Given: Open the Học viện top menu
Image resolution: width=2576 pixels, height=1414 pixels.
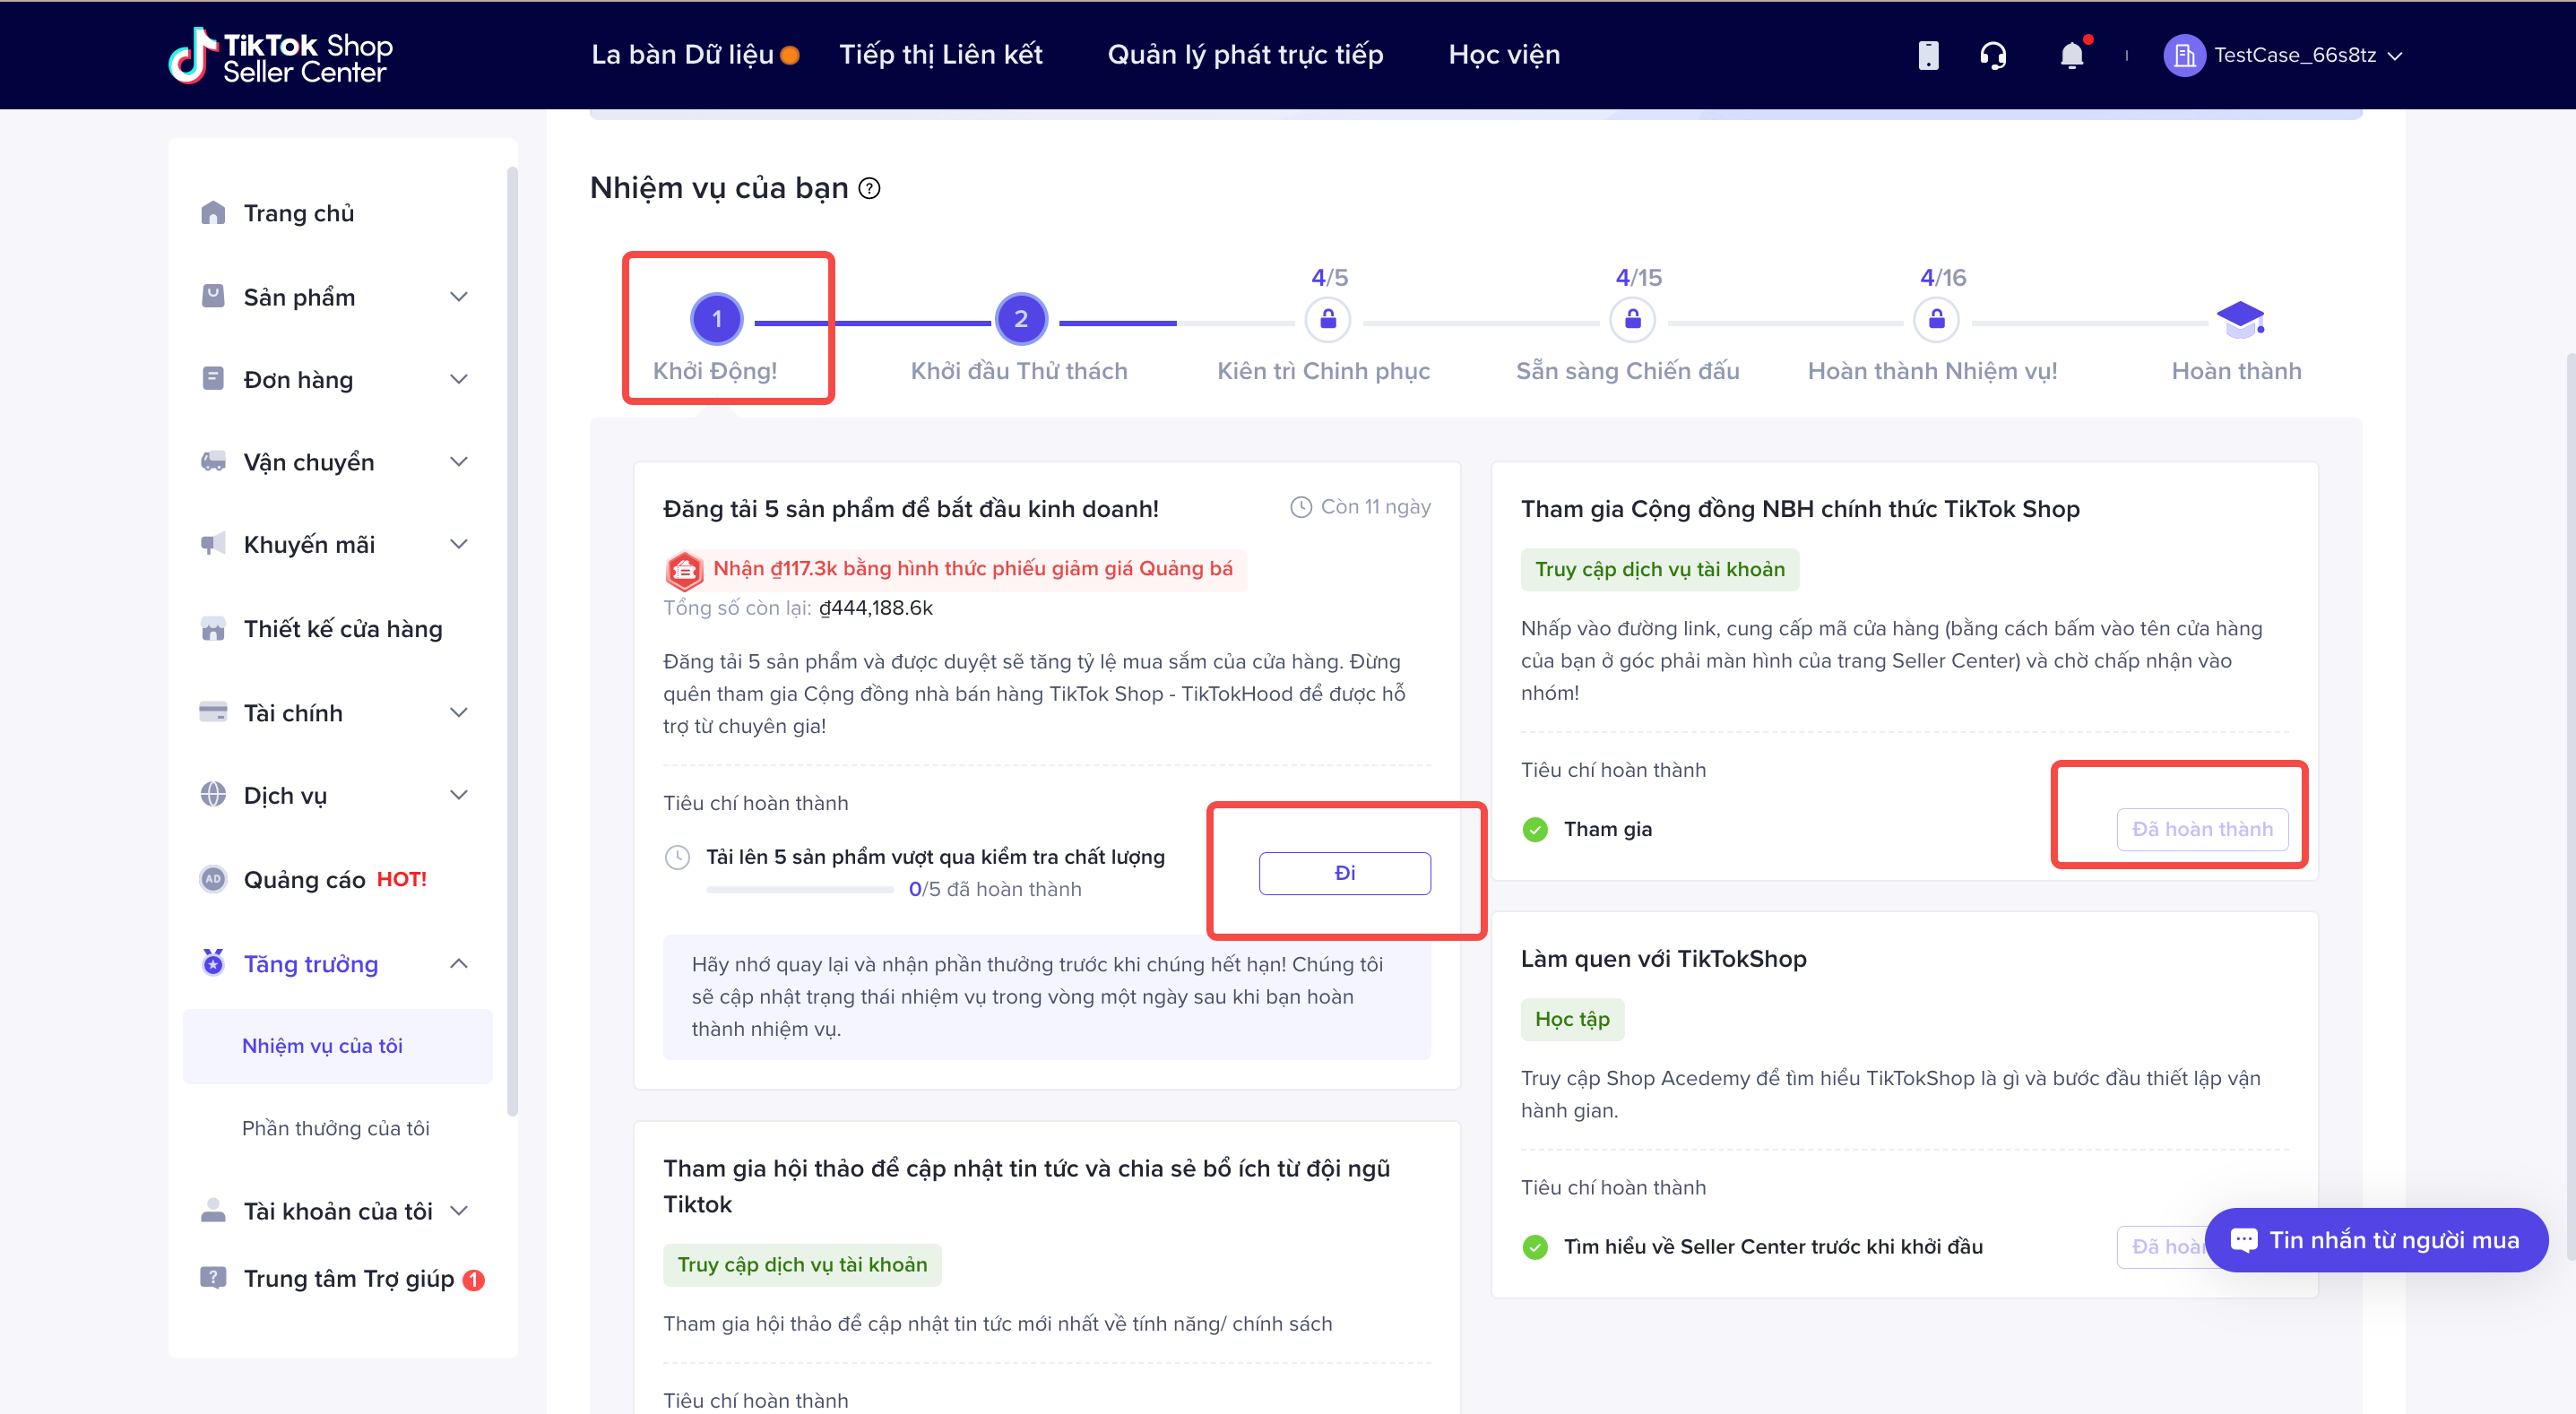Looking at the screenshot, I should pyautogui.click(x=1503, y=55).
